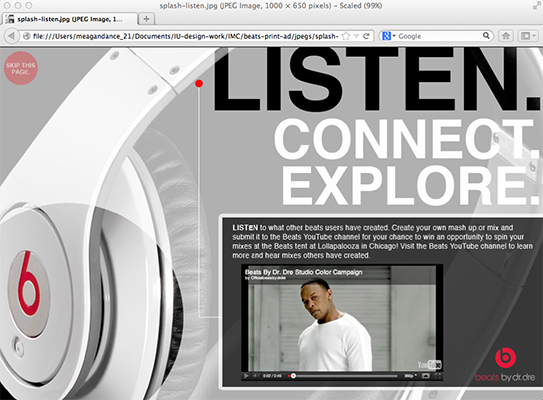
Task: Click the red dot marker near LISTEN
Action: [x=199, y=83]
